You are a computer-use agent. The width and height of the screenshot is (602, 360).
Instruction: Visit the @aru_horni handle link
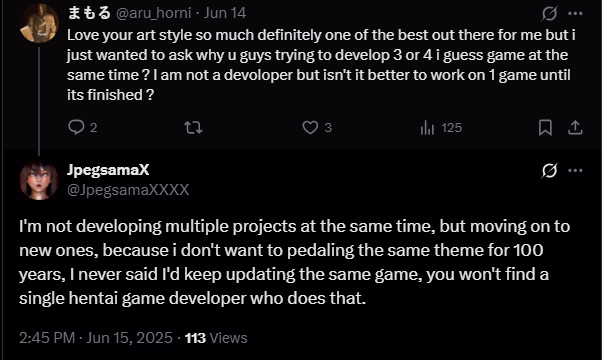coord(153,13)
